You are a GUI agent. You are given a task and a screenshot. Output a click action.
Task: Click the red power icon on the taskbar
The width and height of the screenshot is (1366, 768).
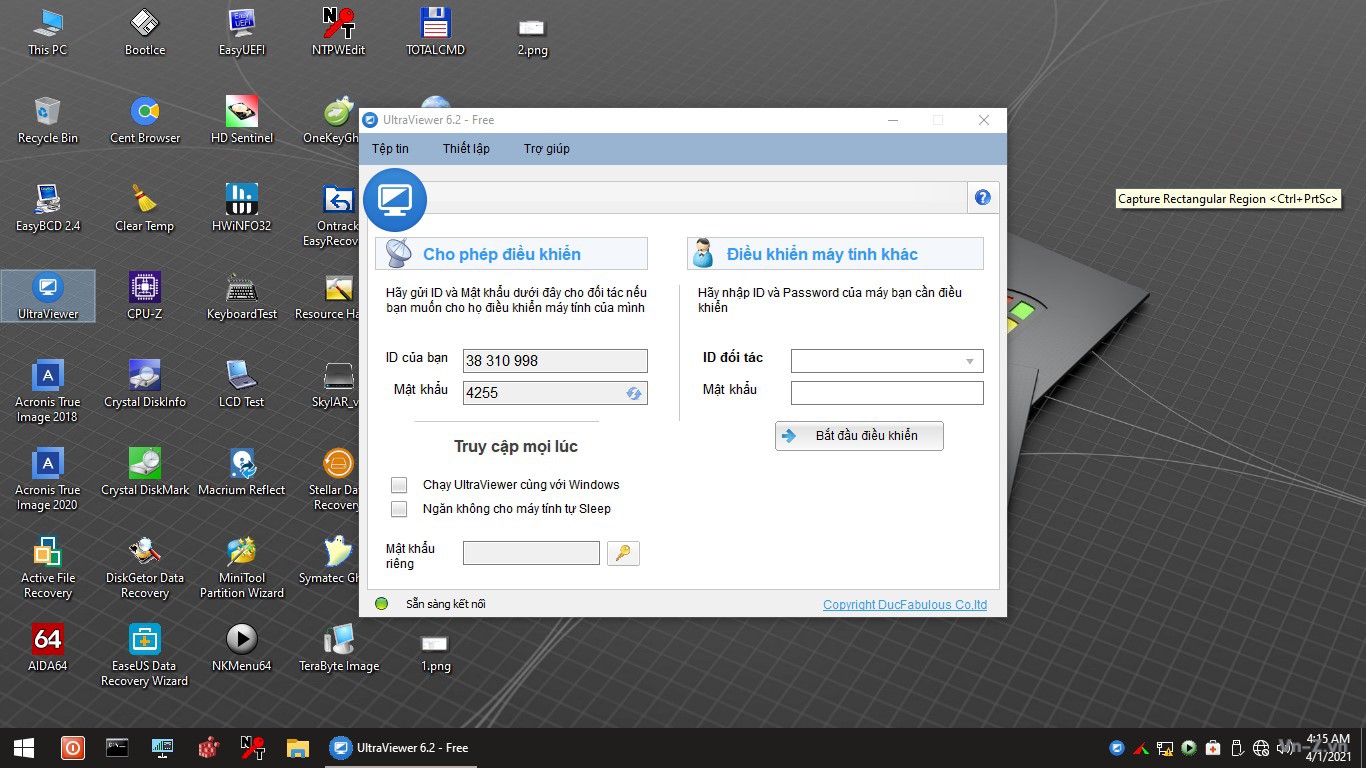coord(72,747)
